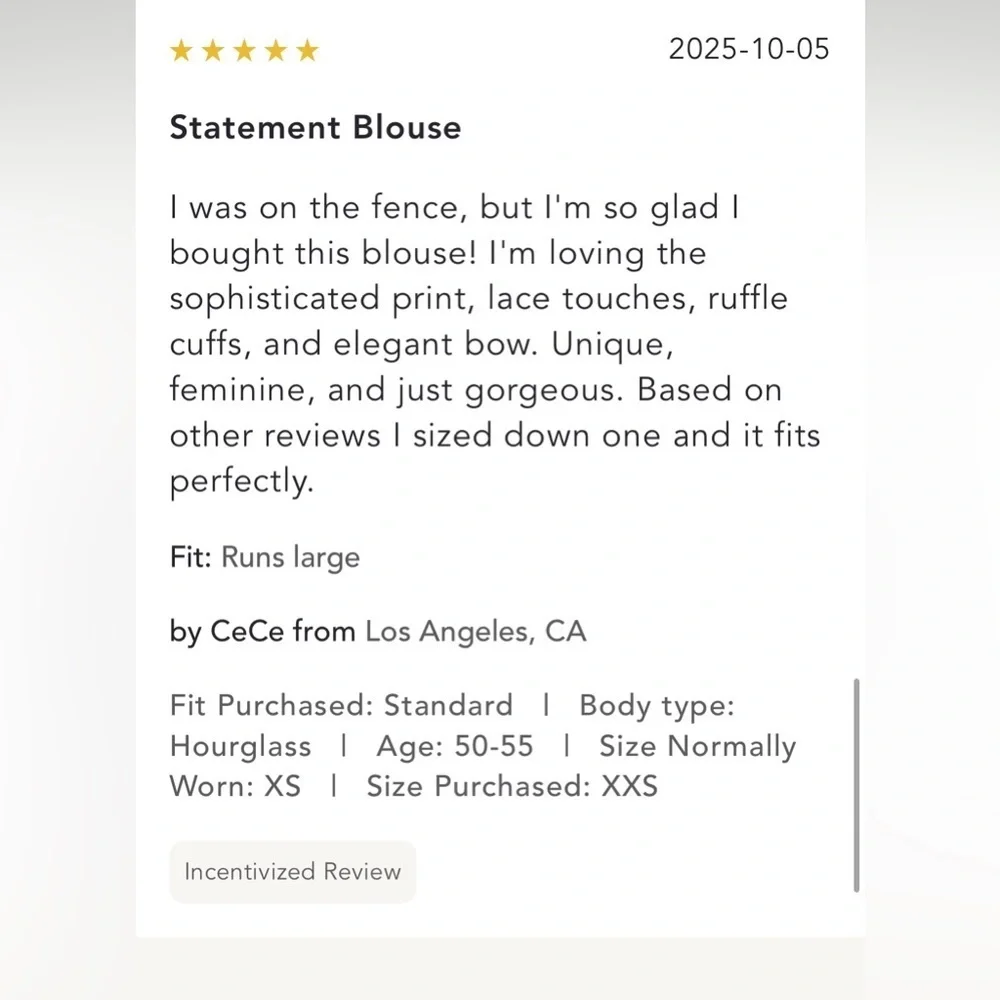
Task: Click the Fit Purchased: Standard detail
Action: [341, 705]
